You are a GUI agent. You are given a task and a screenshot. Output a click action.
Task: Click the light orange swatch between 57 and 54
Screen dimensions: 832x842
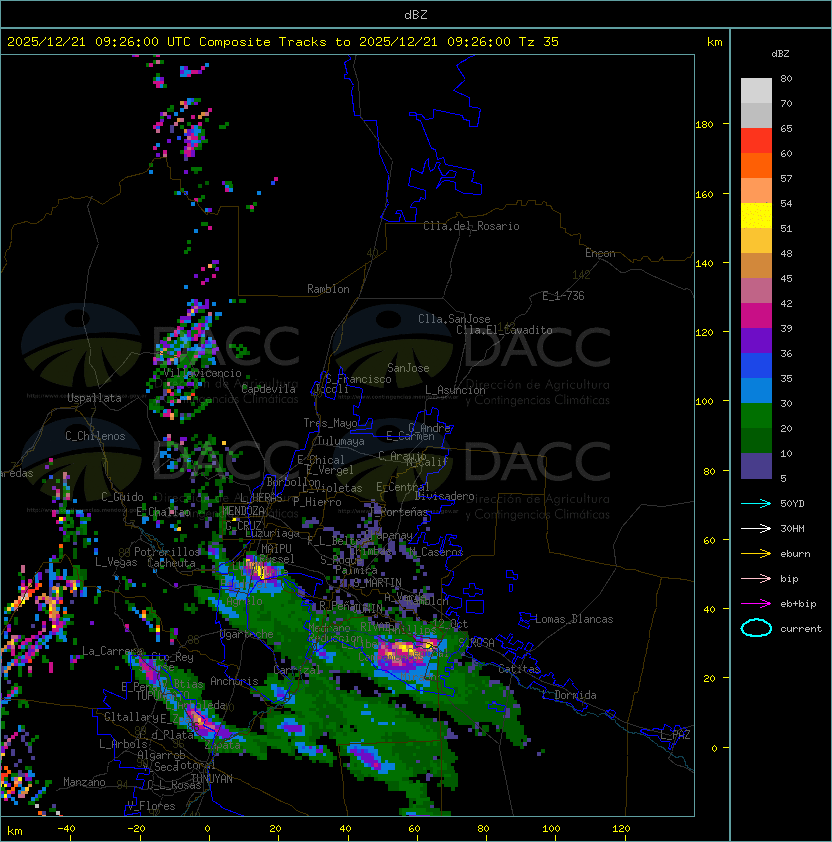(x=756, y=191)
